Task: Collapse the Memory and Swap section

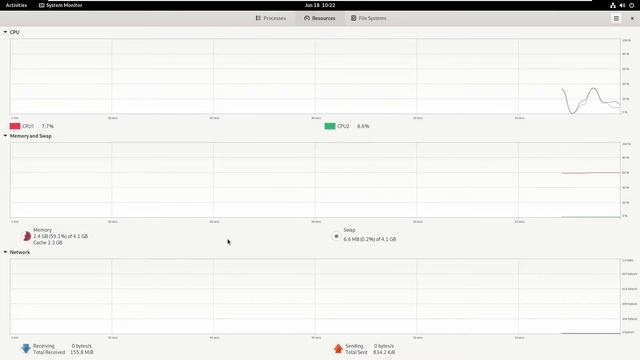Action: click(x=5, y=136)
